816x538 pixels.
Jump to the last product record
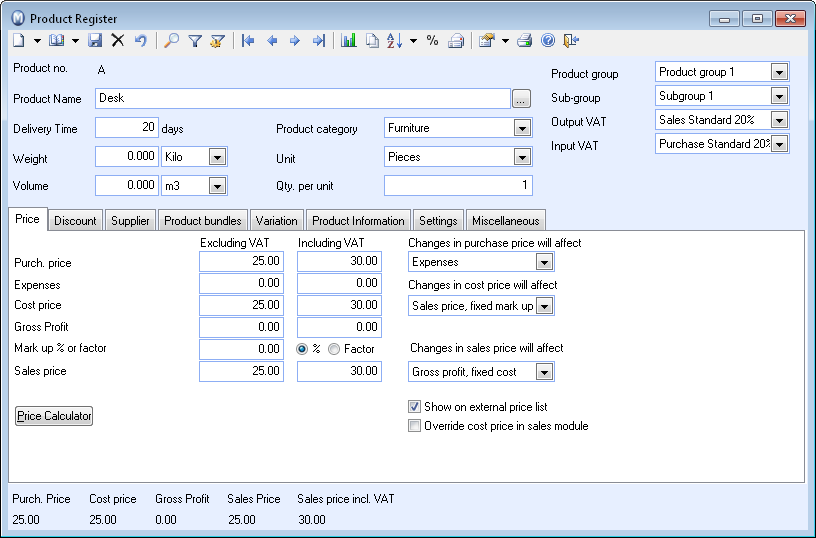point(319,41)
